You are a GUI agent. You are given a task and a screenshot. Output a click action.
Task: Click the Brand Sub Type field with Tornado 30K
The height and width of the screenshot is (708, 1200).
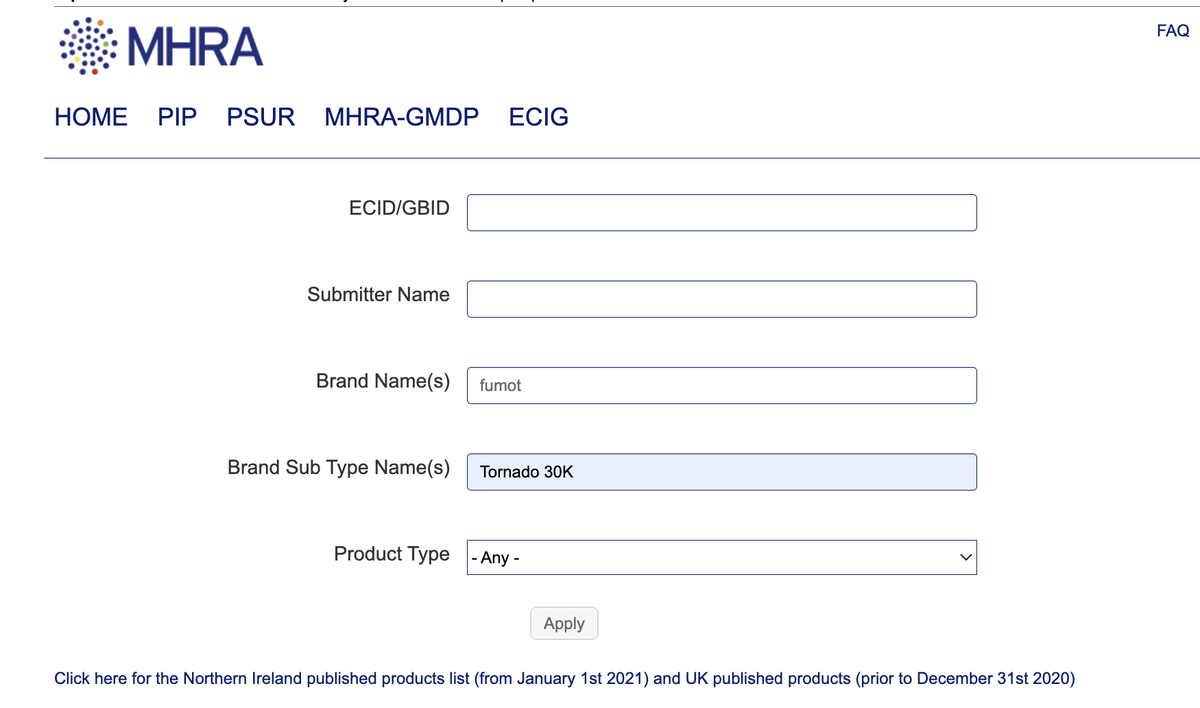722,472
